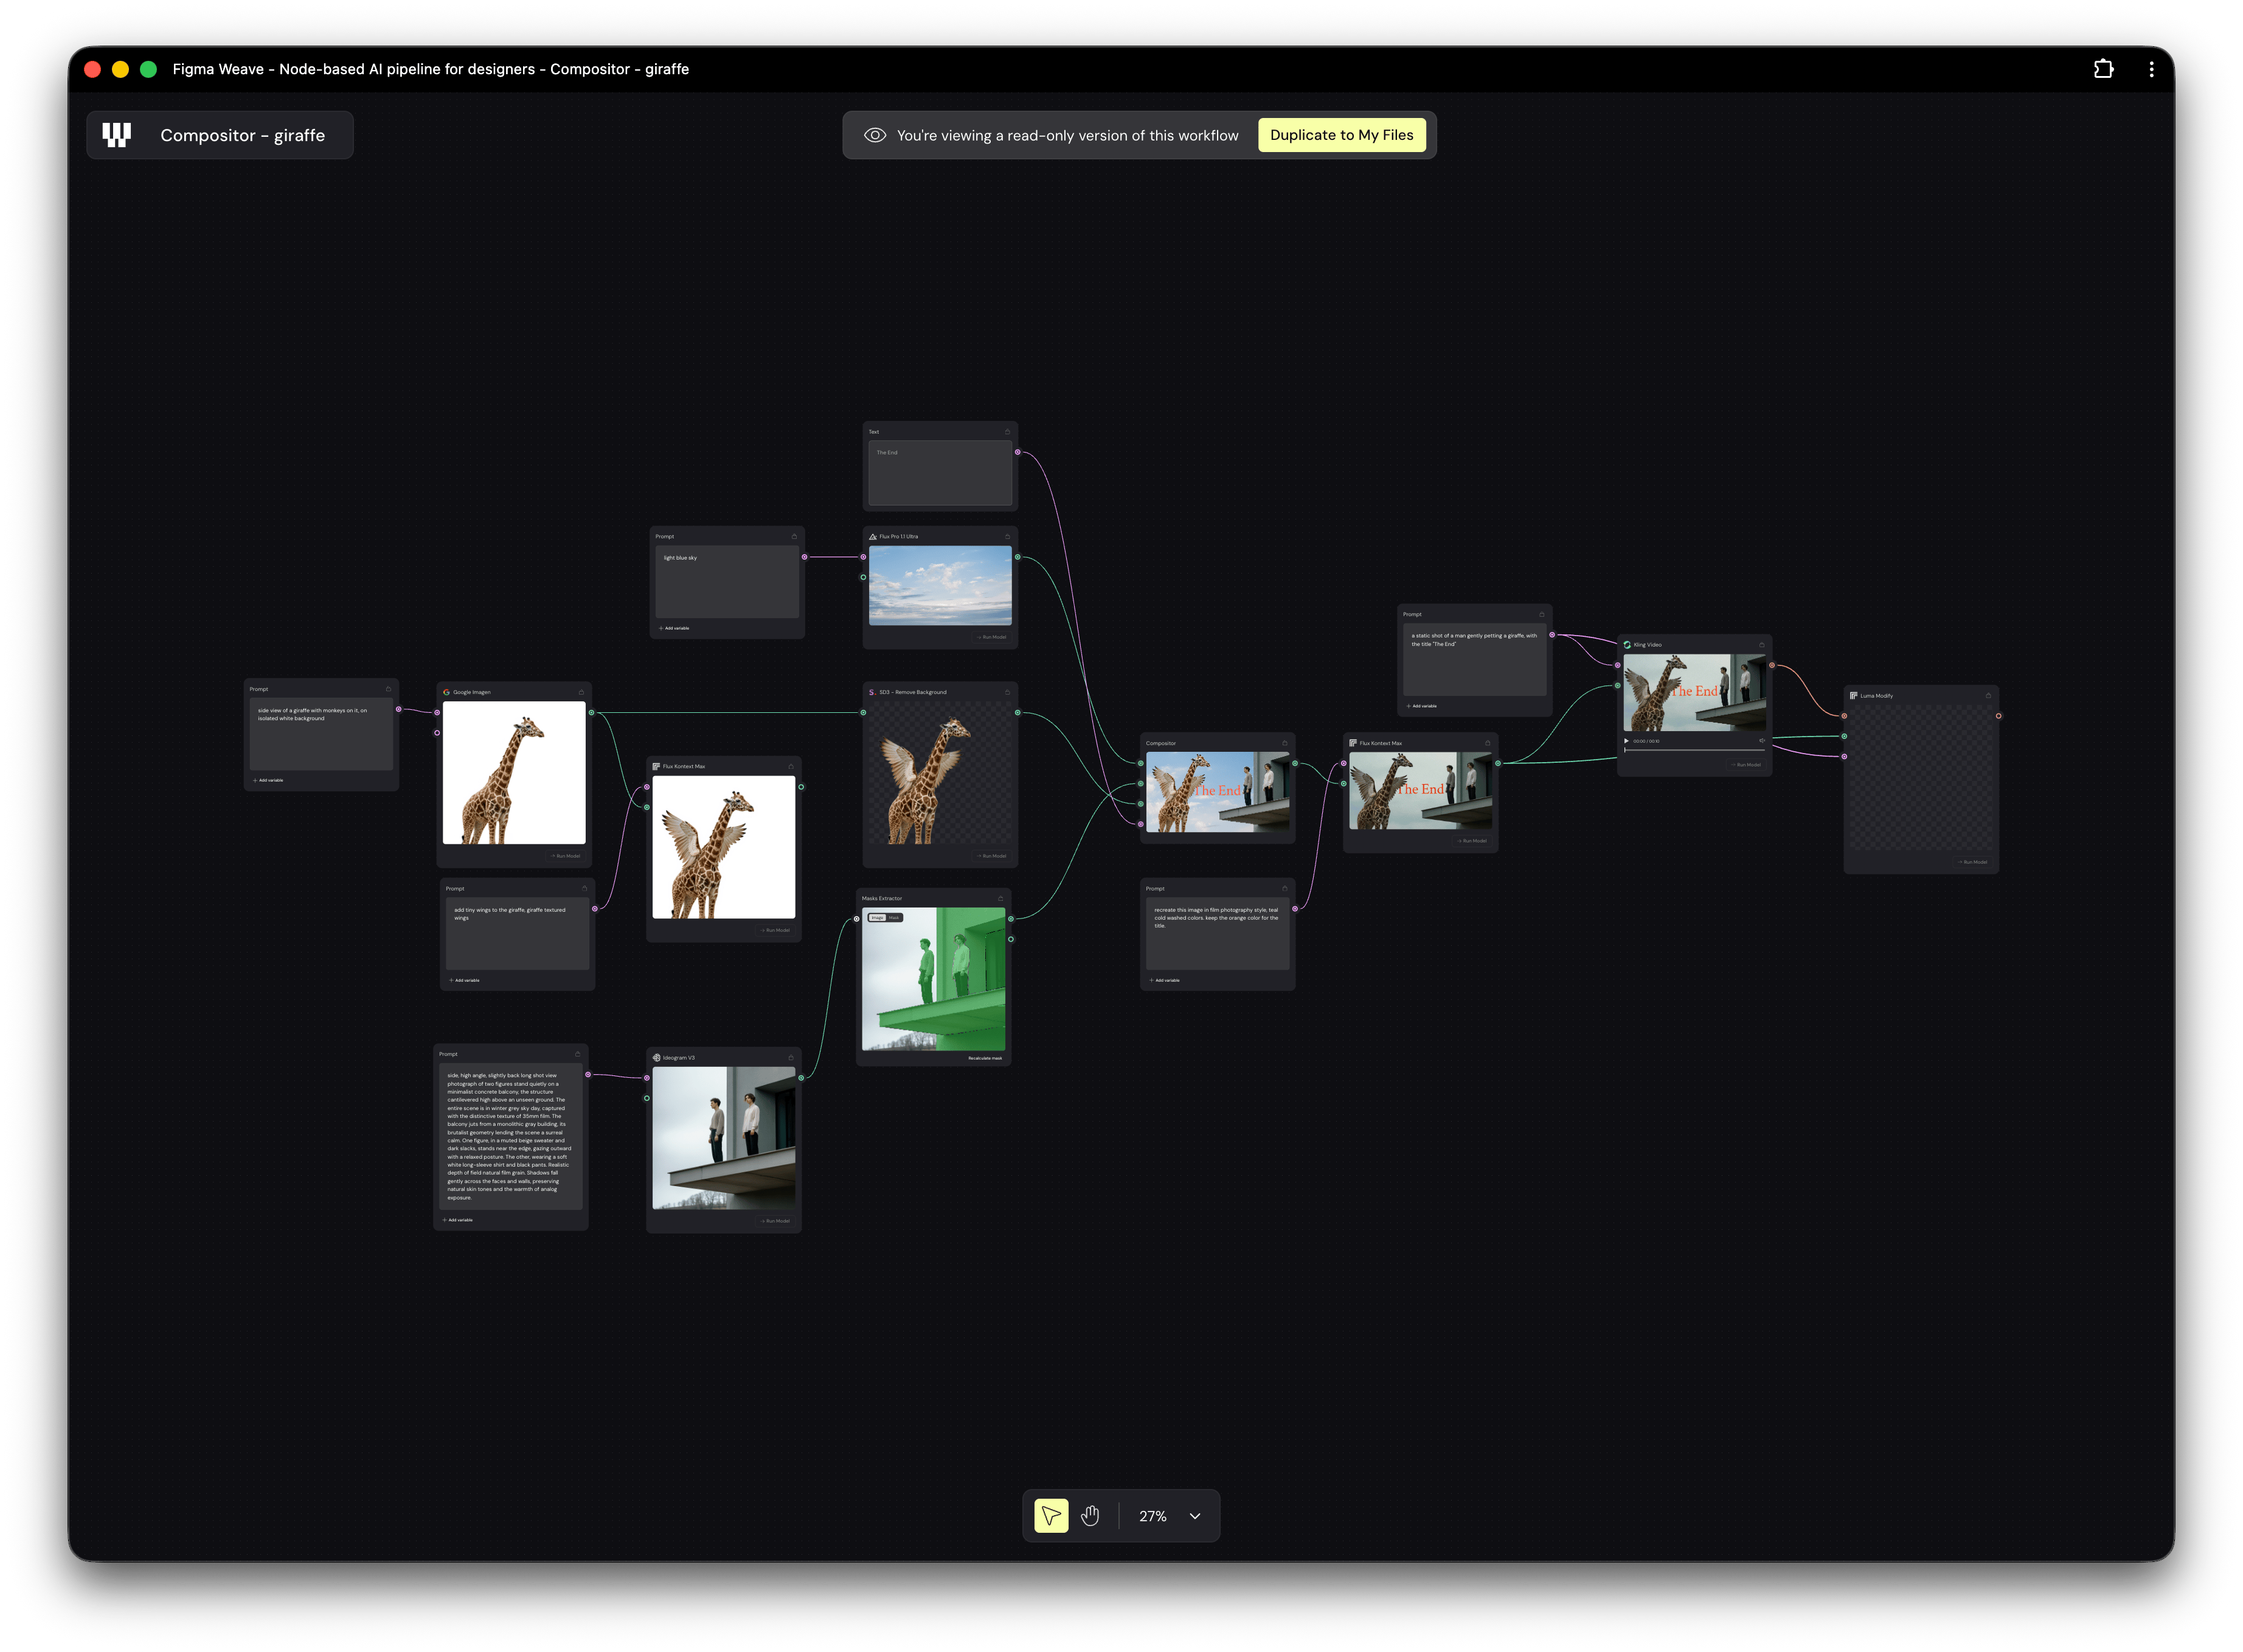The width and height of the screenshot is (2243, 1652).
Task: Select the hand pan tool in bottom toolbar
Action: 1090,1516
